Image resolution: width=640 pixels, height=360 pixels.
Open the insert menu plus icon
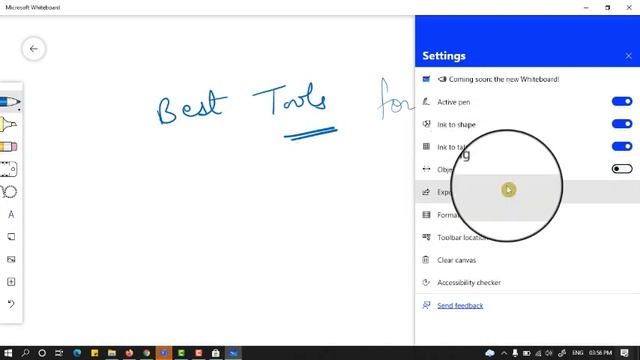pos(11,282)
